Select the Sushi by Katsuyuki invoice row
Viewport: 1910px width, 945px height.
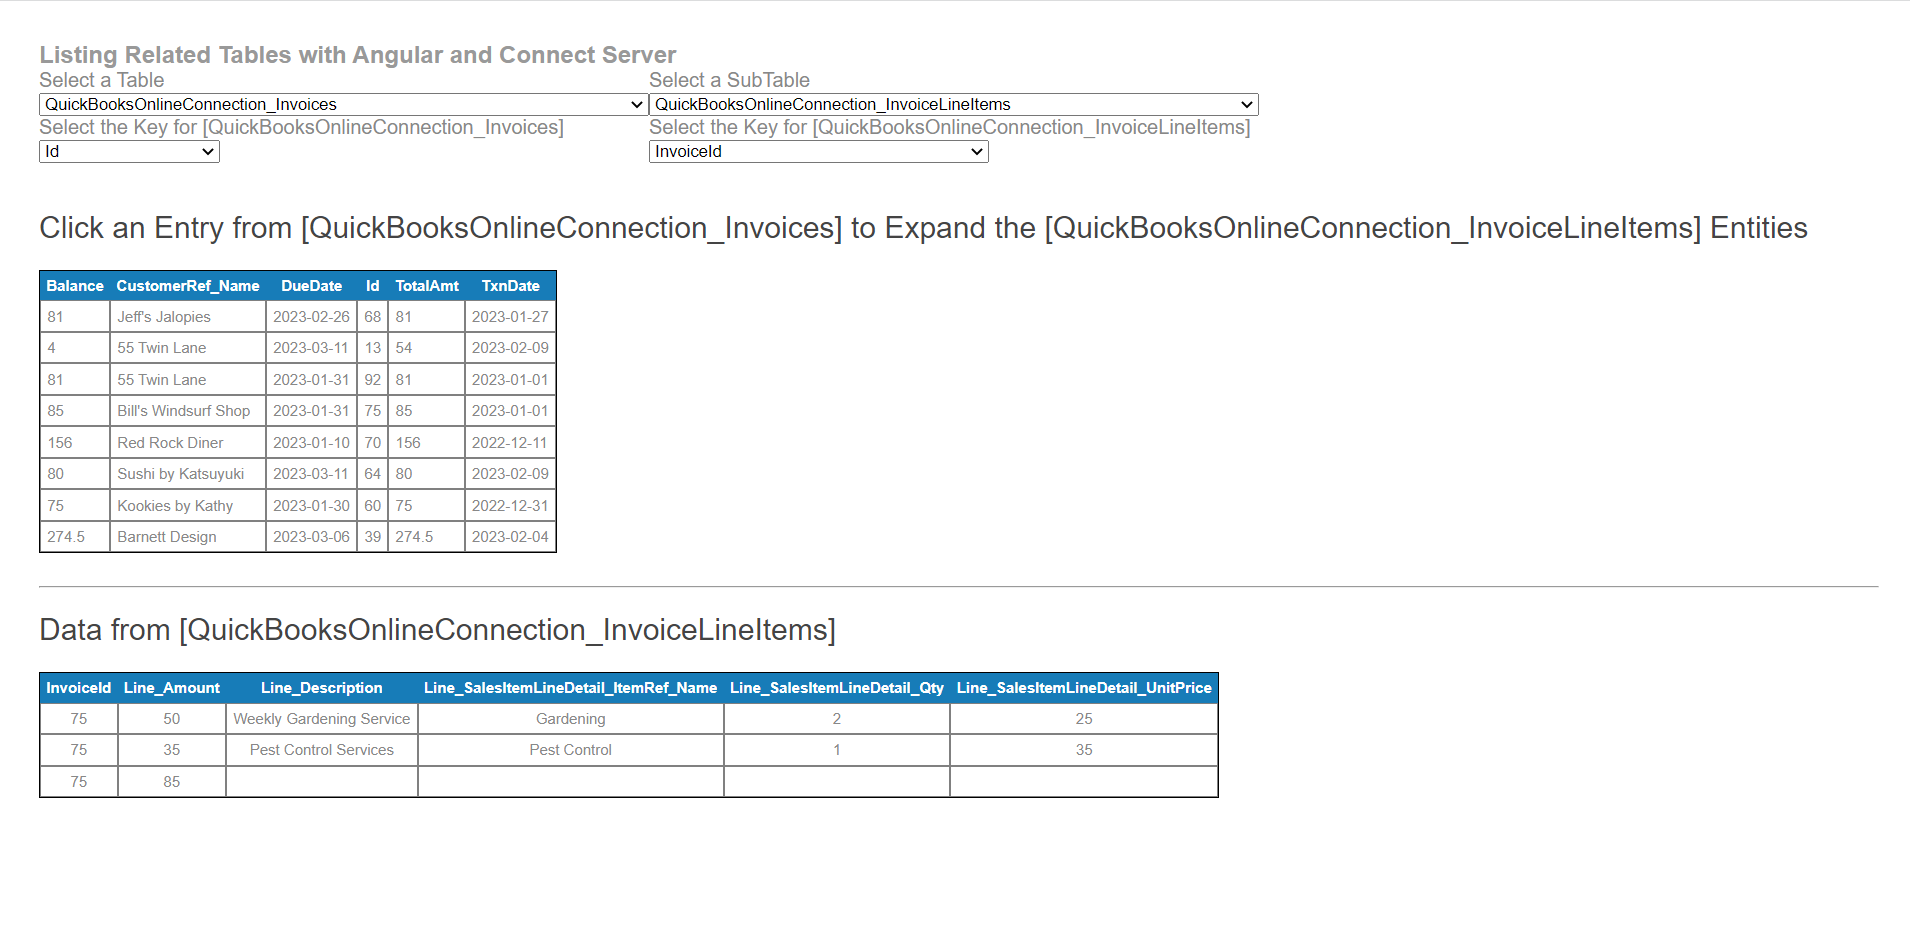(x=186, y=473)
